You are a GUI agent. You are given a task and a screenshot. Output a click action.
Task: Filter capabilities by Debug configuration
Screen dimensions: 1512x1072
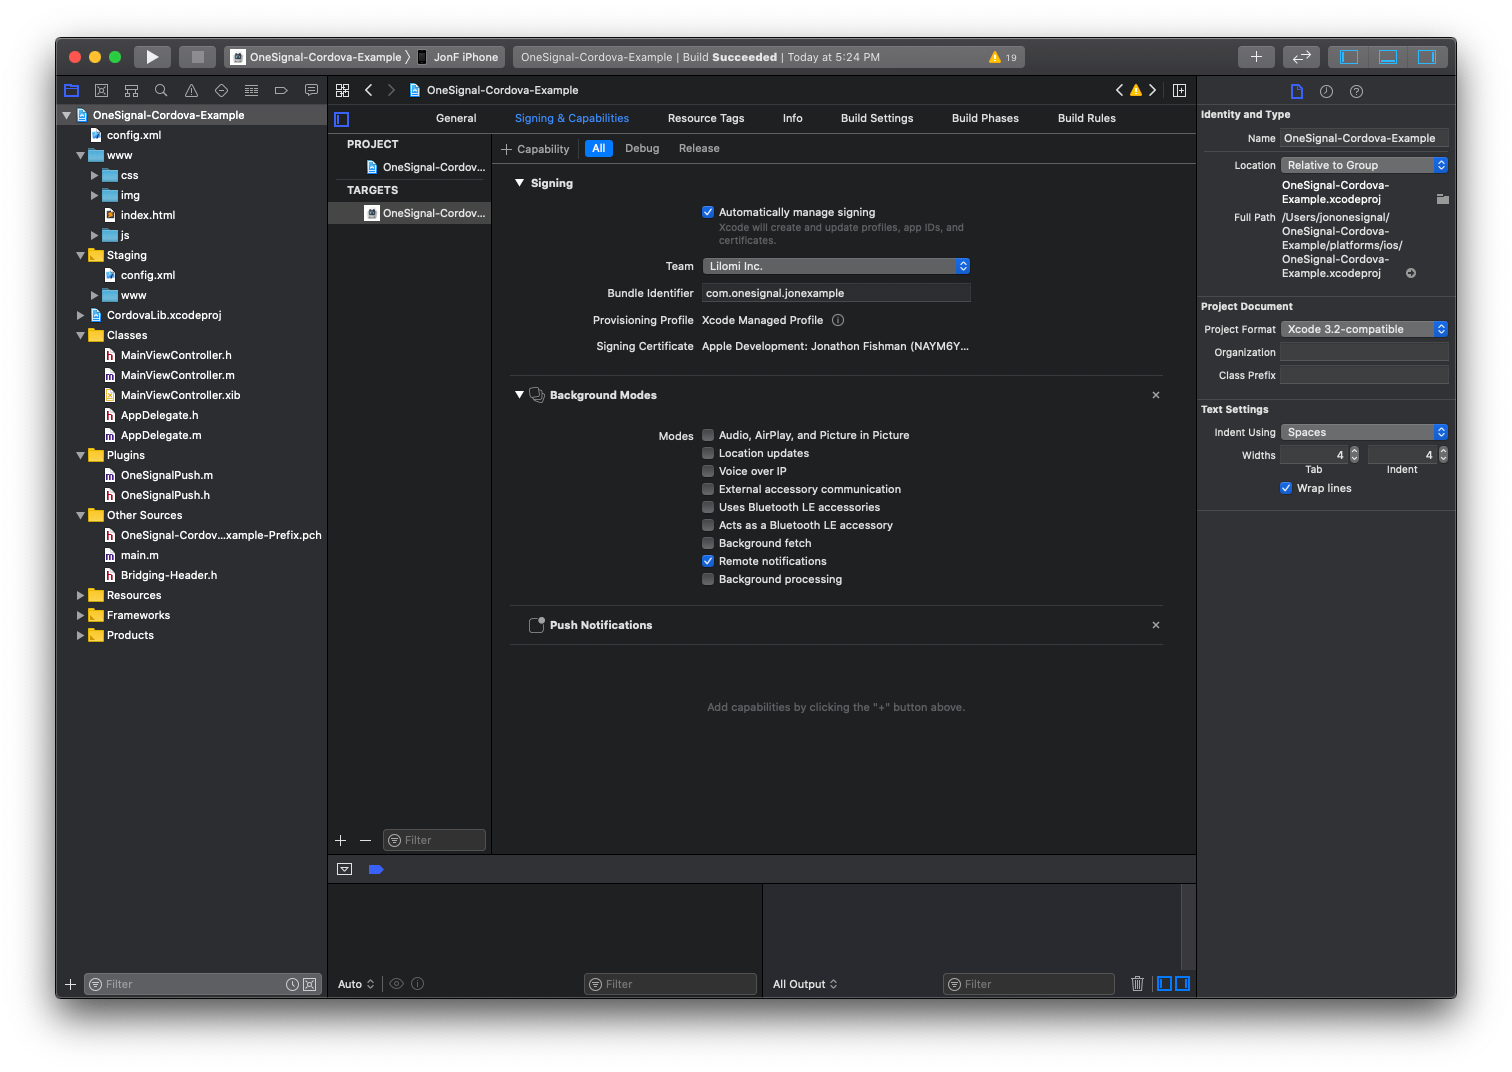point(642,148)
